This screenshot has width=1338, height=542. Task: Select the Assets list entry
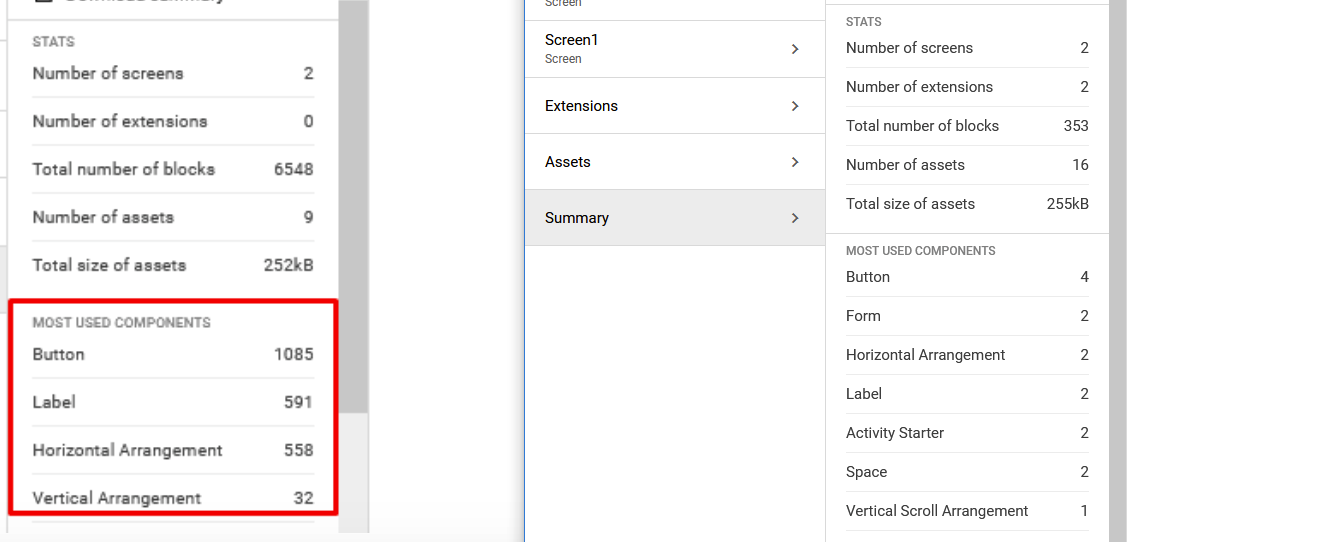[x=568, y=162]
